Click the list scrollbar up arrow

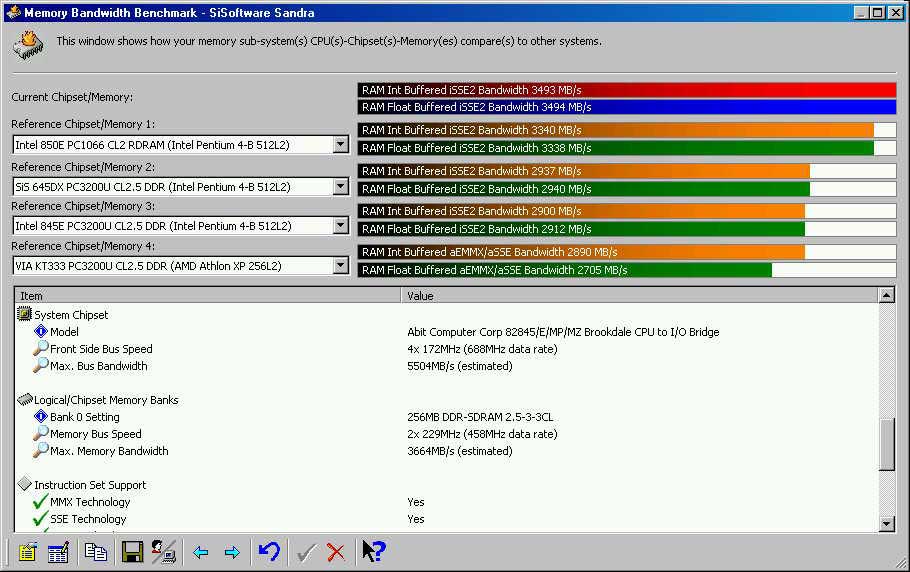point(886,295)
